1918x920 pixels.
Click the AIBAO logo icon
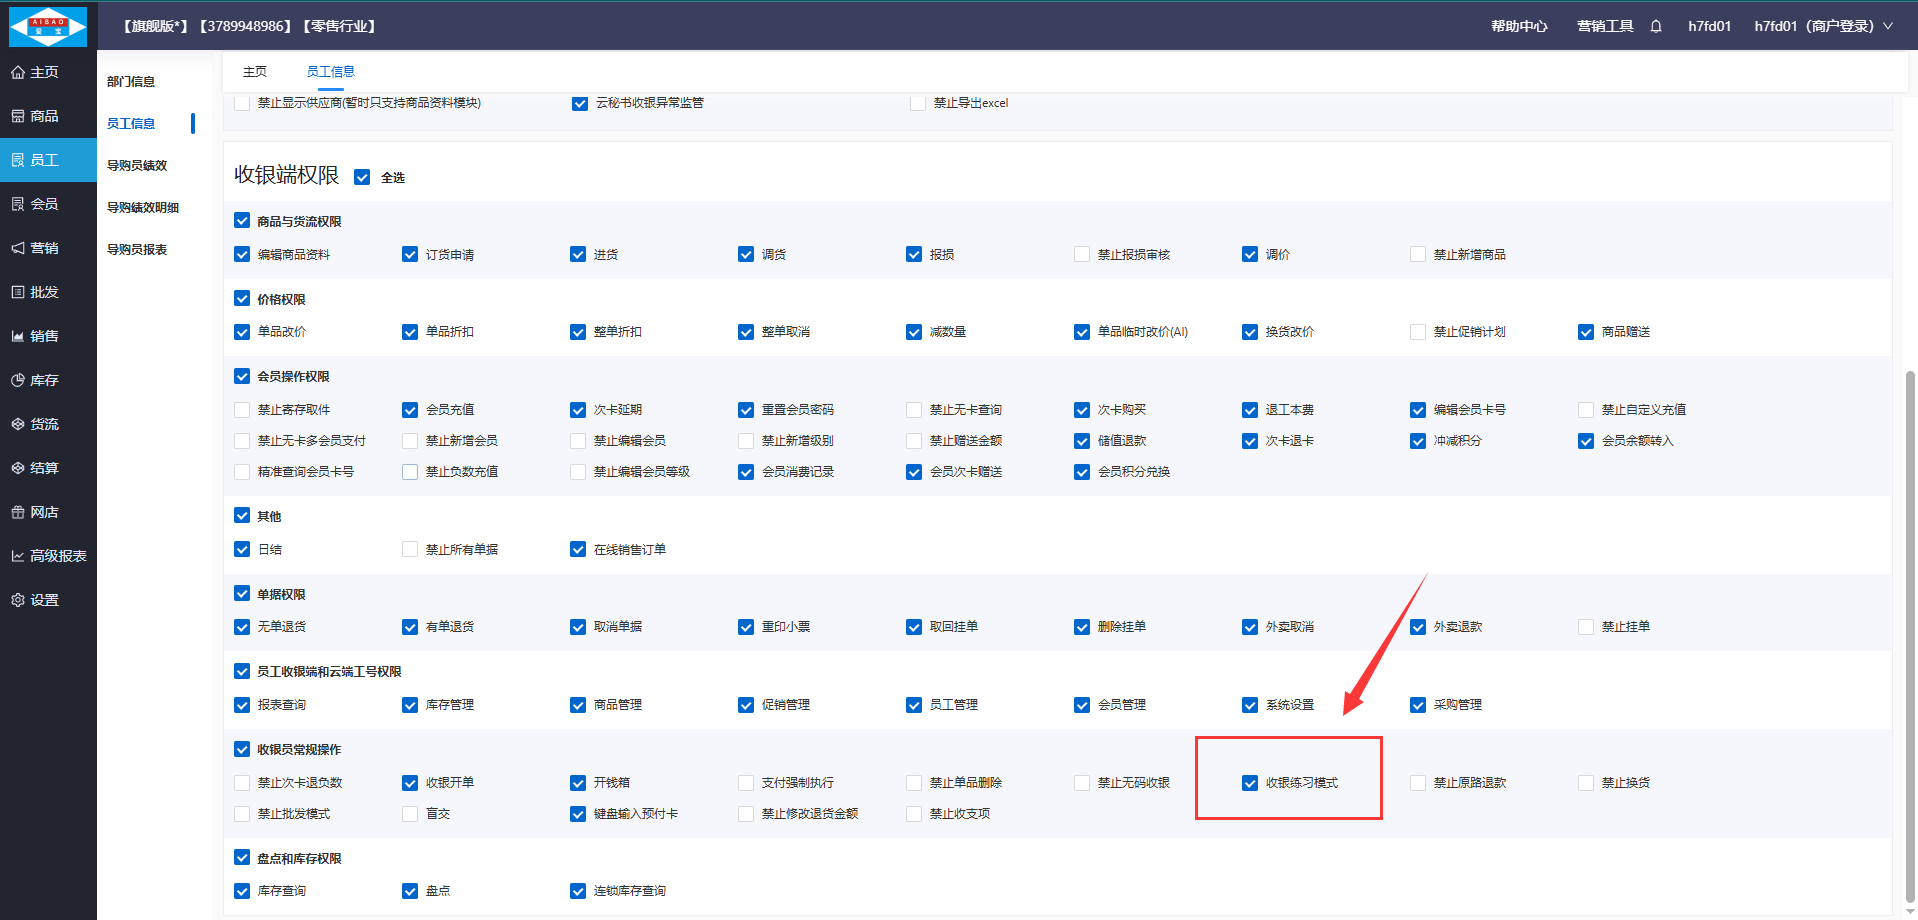(47, 26)
